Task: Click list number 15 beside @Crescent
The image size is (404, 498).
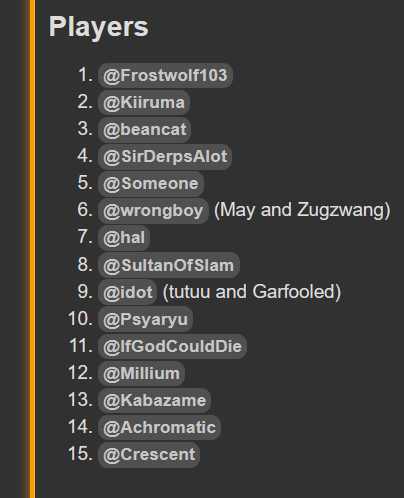Action: (80, 454)
